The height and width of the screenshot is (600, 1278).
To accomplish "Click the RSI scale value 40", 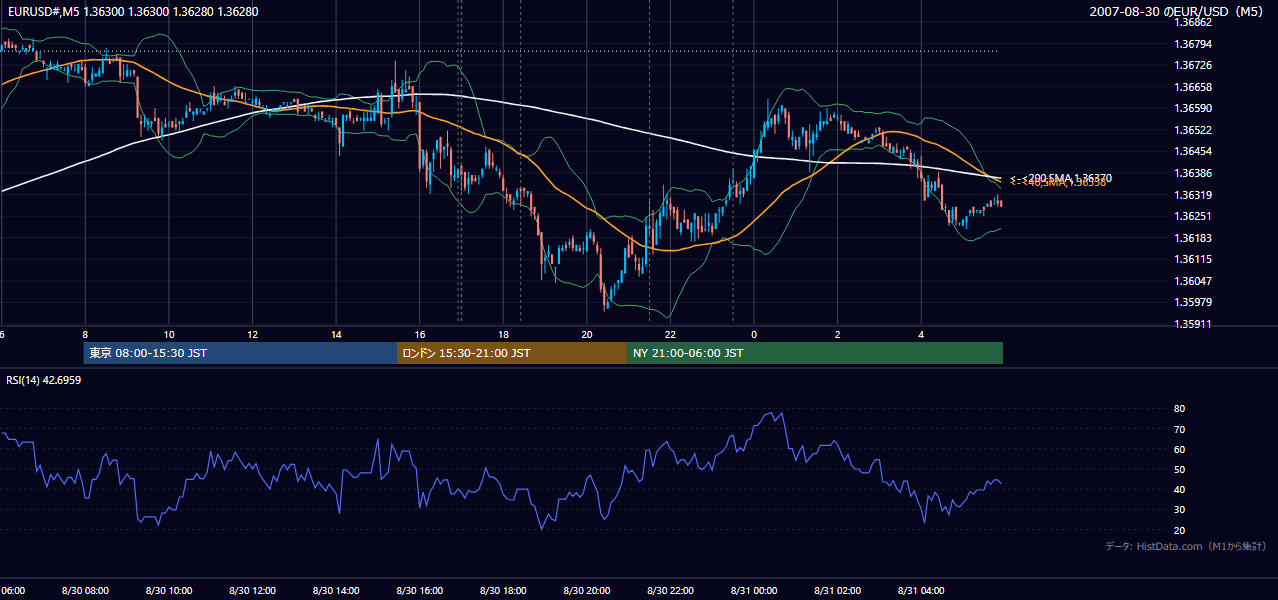I will pos(1179,489).
